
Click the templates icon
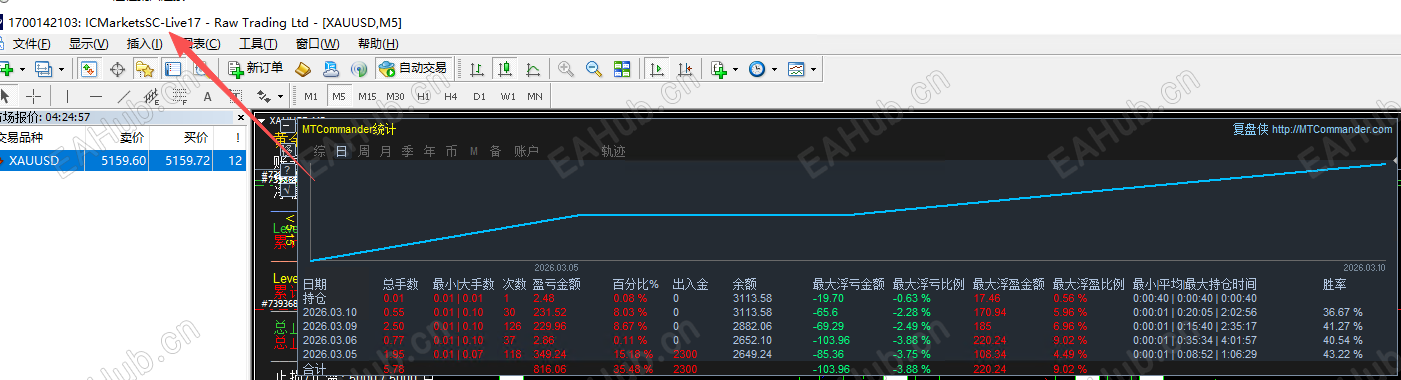(796, 69)
